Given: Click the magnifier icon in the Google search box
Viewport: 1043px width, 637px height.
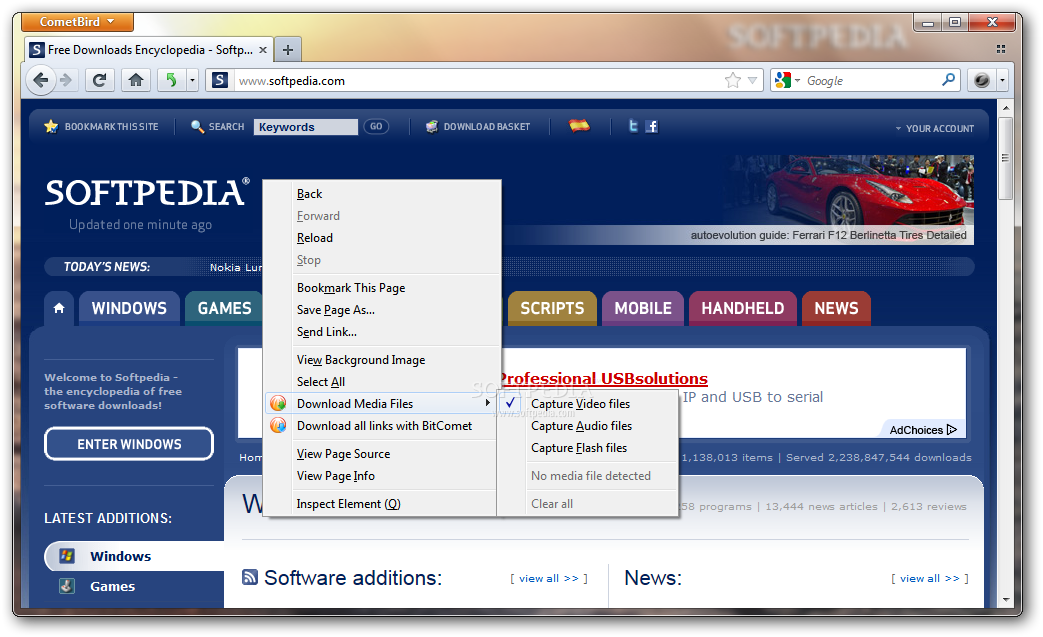Looking at the screenshot, I should 949,80.
